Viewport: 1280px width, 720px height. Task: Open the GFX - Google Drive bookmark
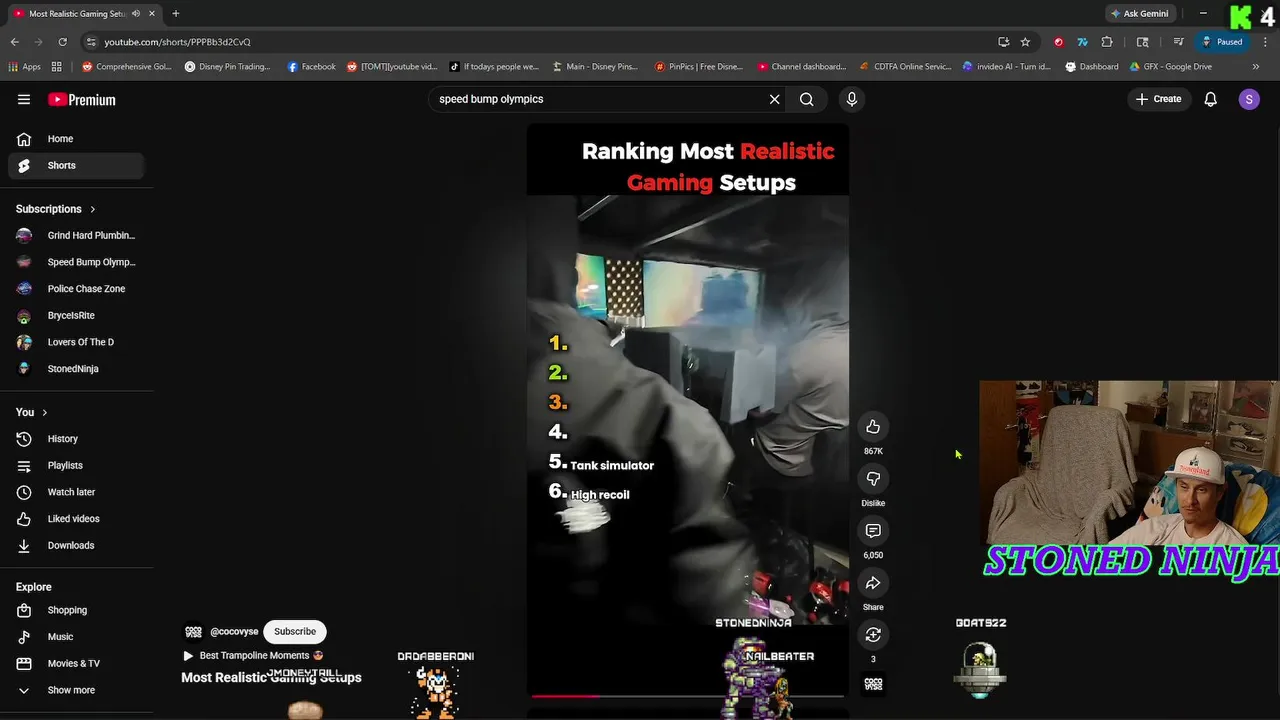[1170, 67]
